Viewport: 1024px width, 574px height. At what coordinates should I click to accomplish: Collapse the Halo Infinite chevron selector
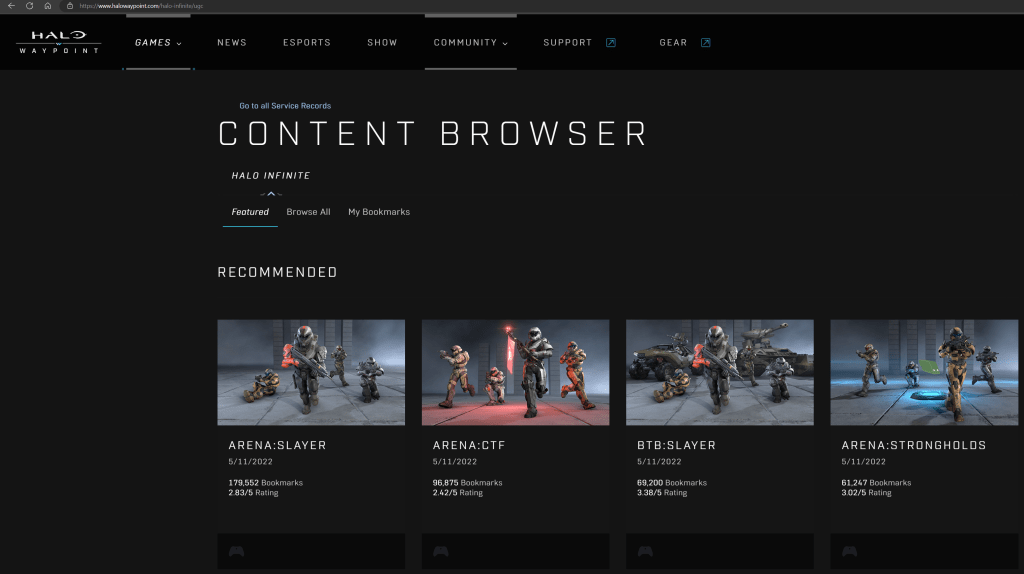271,193
